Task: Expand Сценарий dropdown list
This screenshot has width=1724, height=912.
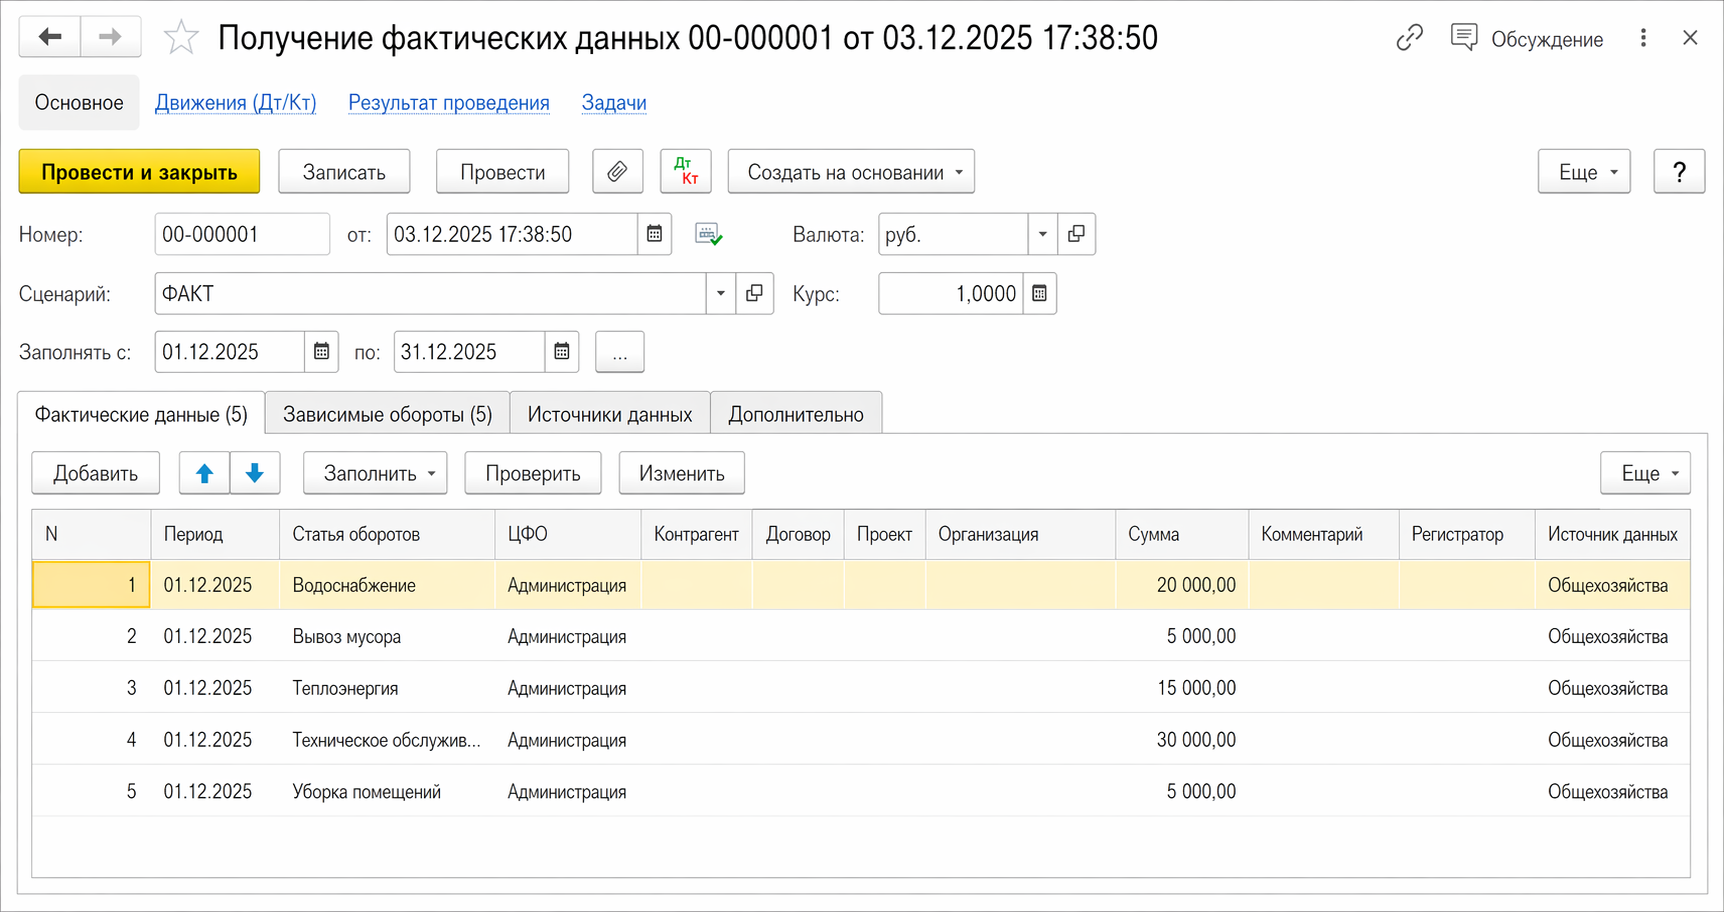Action: (720, 293)
